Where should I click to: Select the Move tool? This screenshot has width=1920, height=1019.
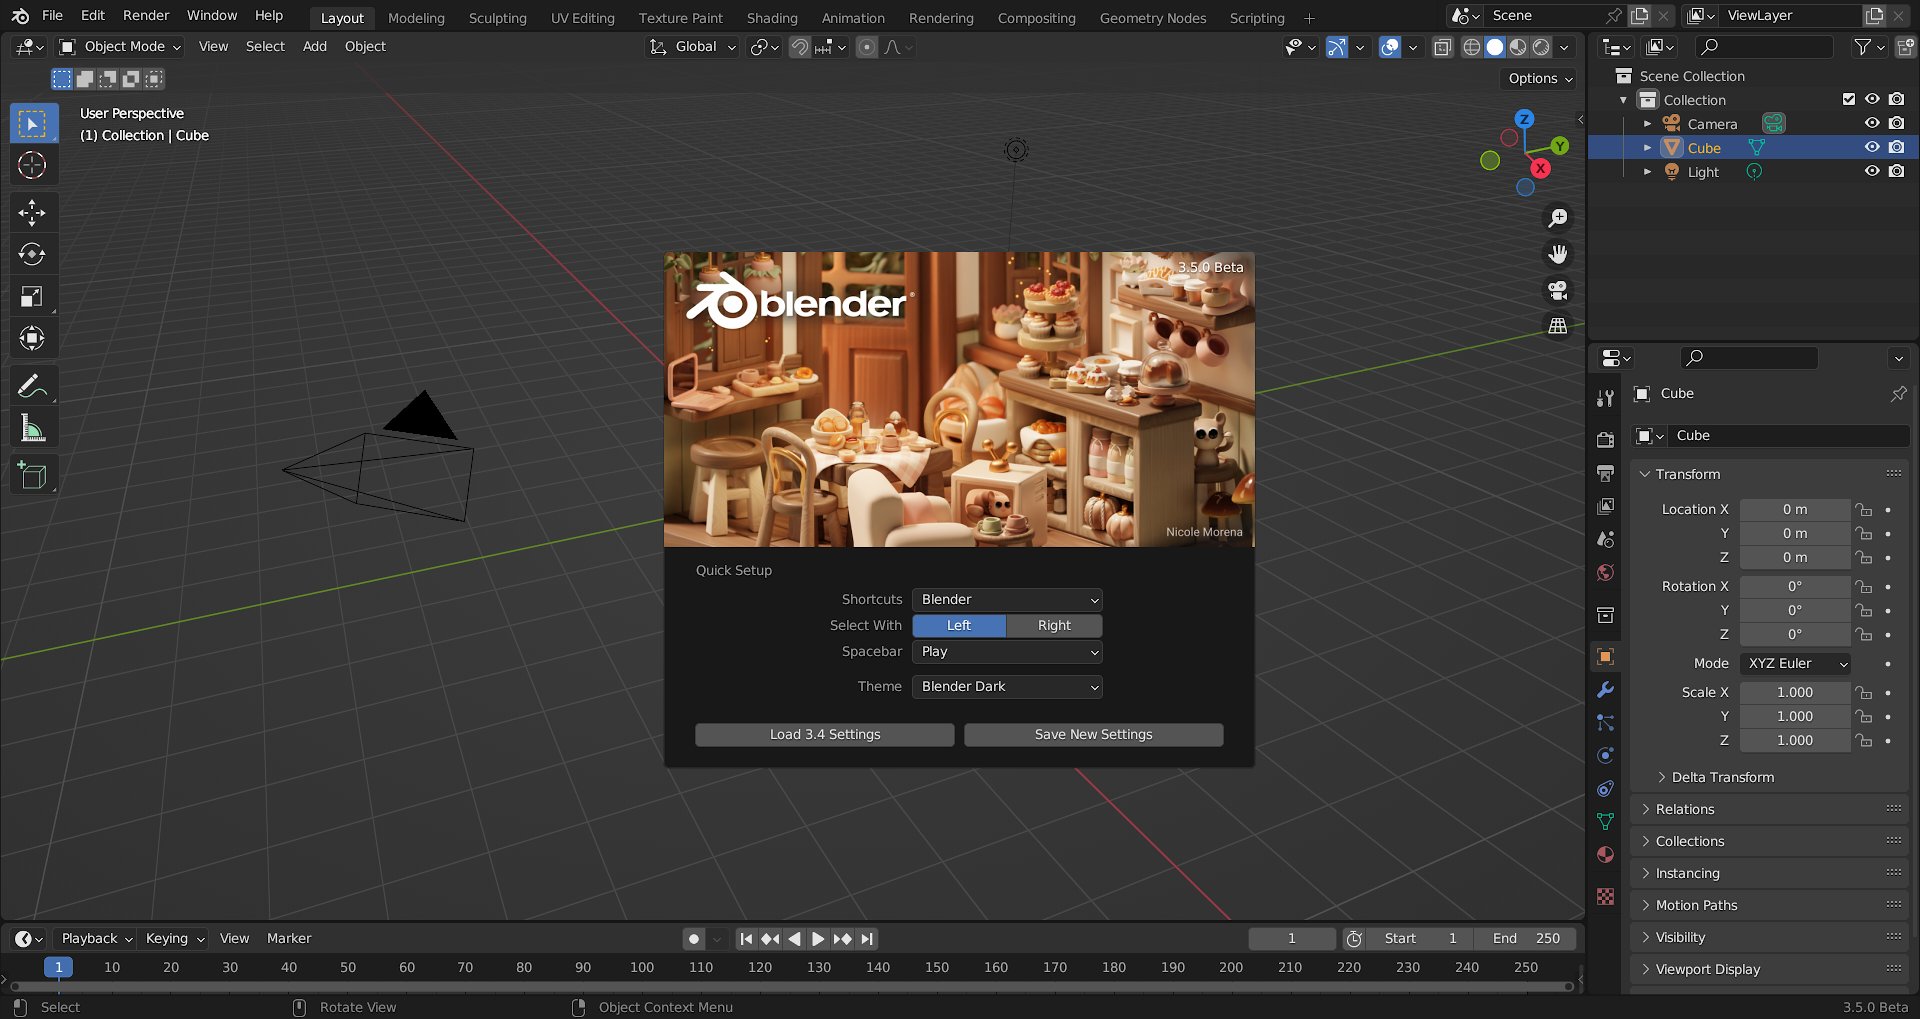pyautogui.click(x=33, y=212)
